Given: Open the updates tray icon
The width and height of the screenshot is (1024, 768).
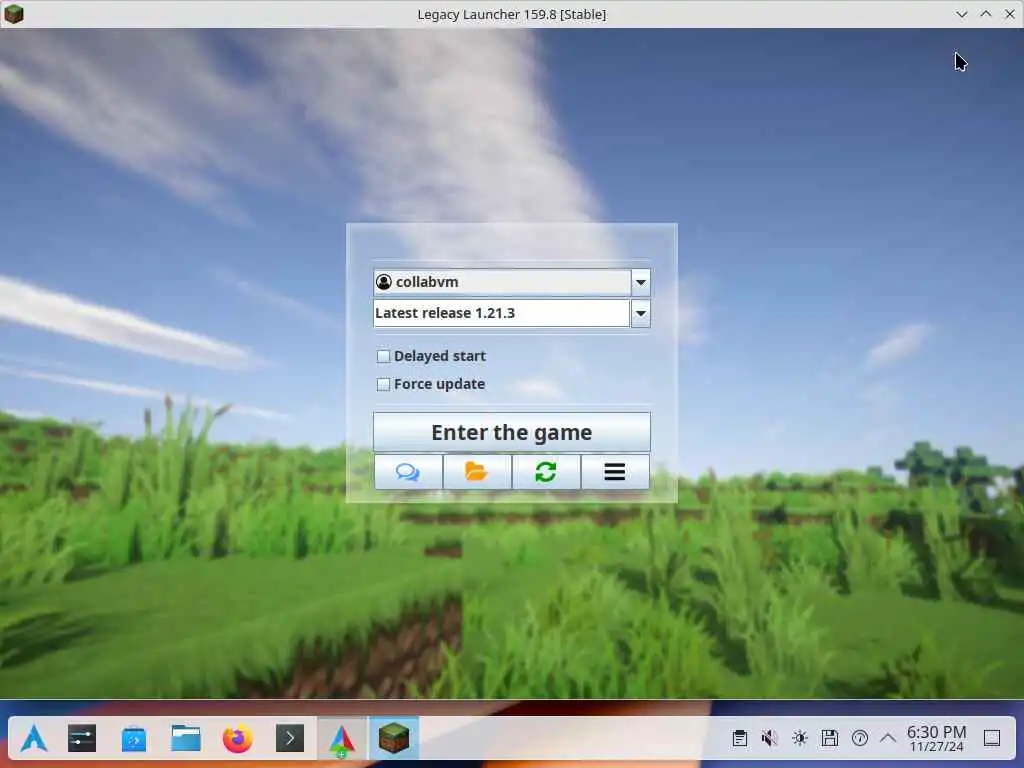Looking at the screenshot, I should 860,738.
